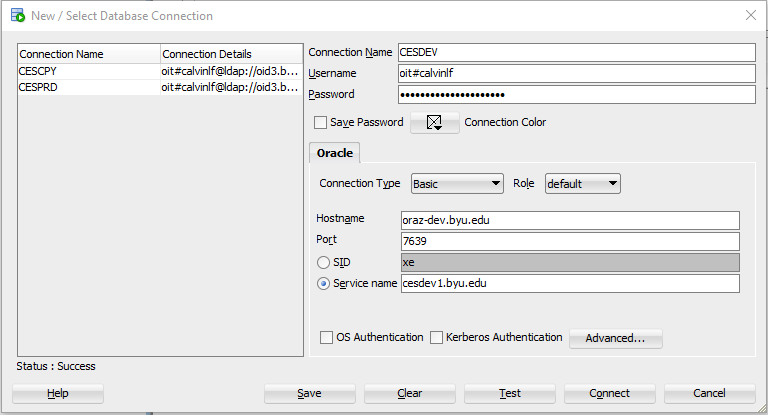Enable the Save Password checkbox
768x415 pixels.
320,122
